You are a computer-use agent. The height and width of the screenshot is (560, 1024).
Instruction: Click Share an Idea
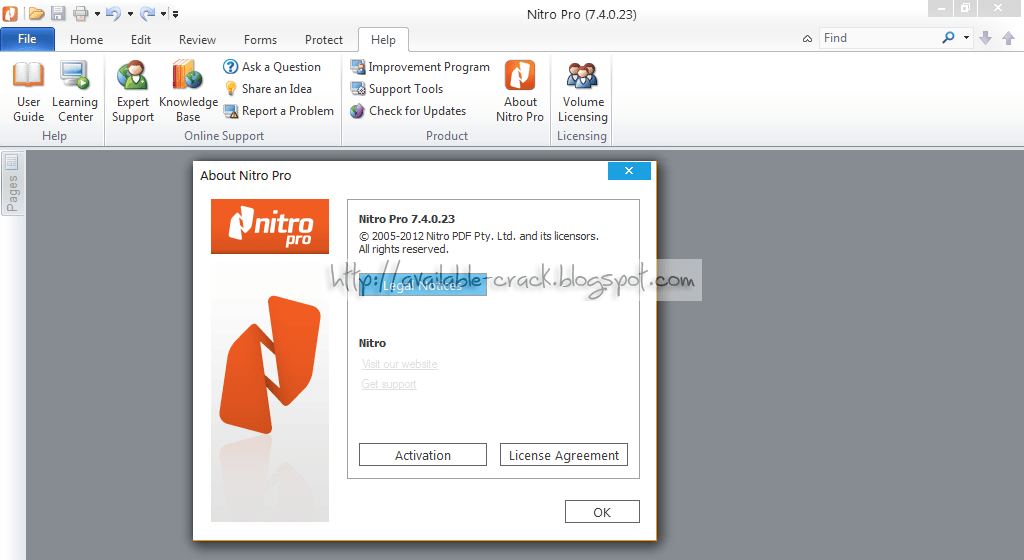point(268,89)
